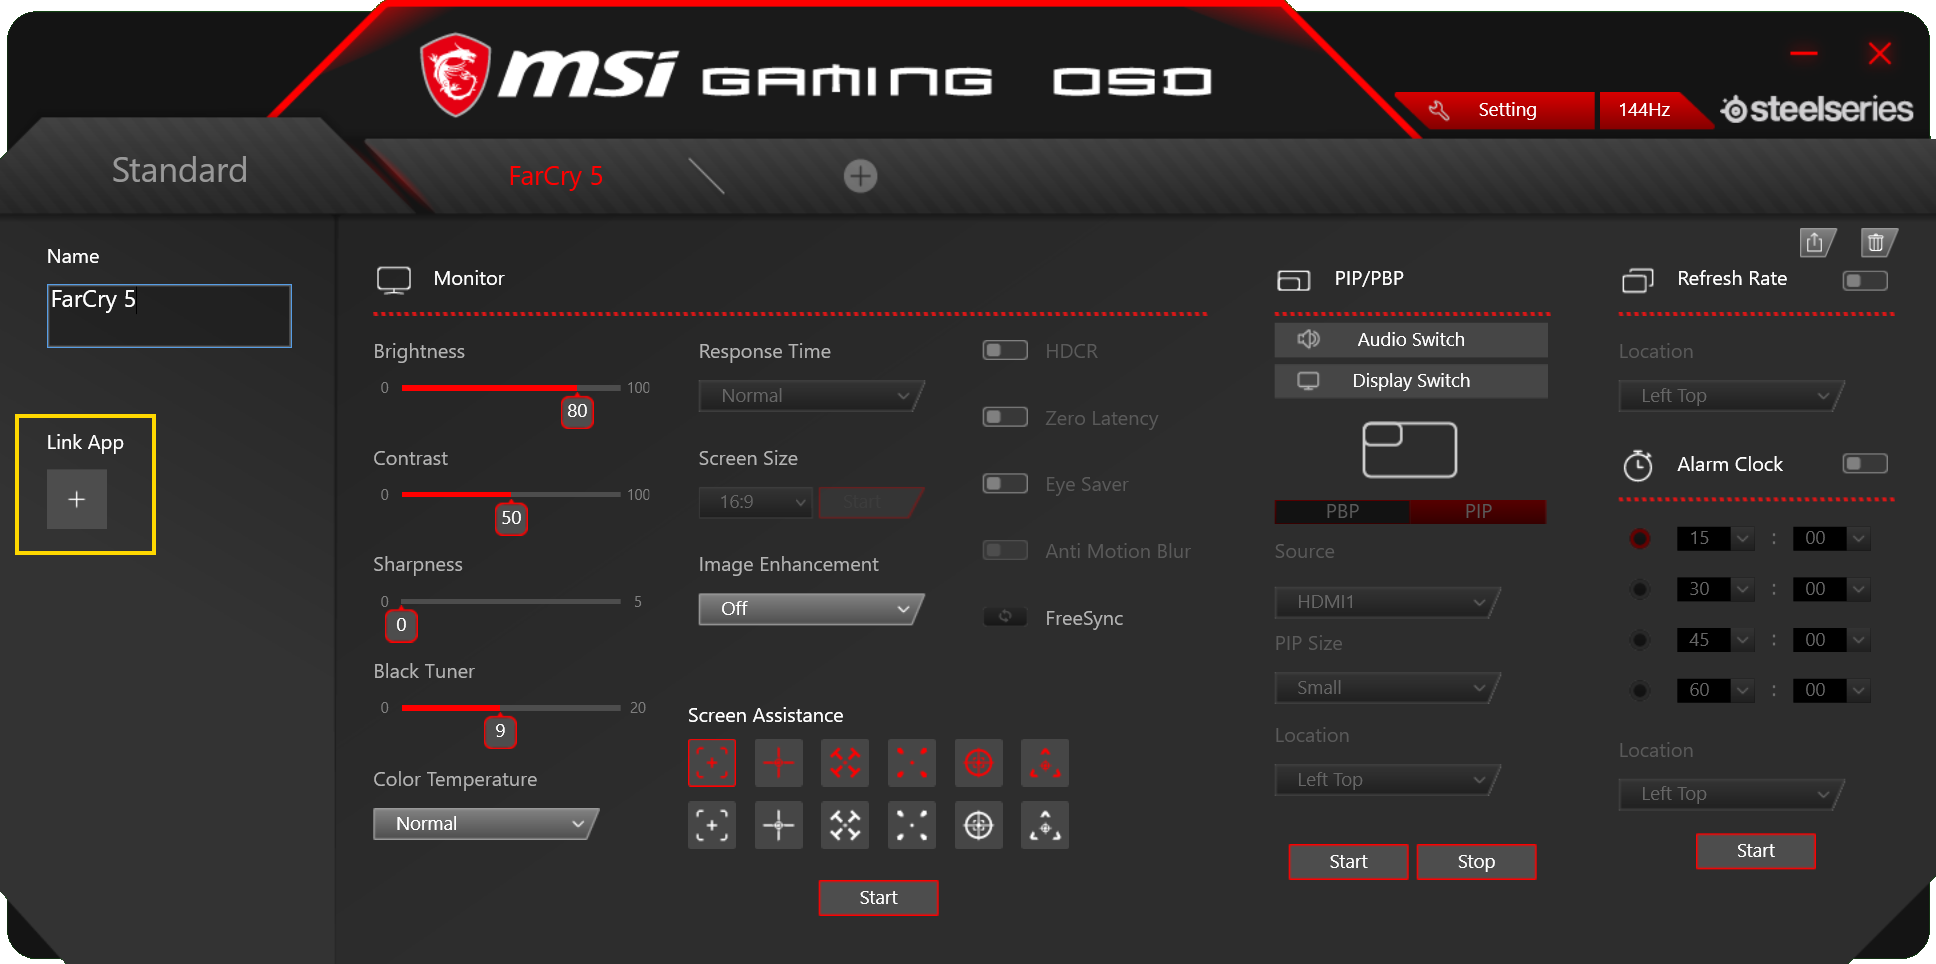Select the white triangle-dots crosshair overlay
Screen dimensions: 1936x964
1045,825
